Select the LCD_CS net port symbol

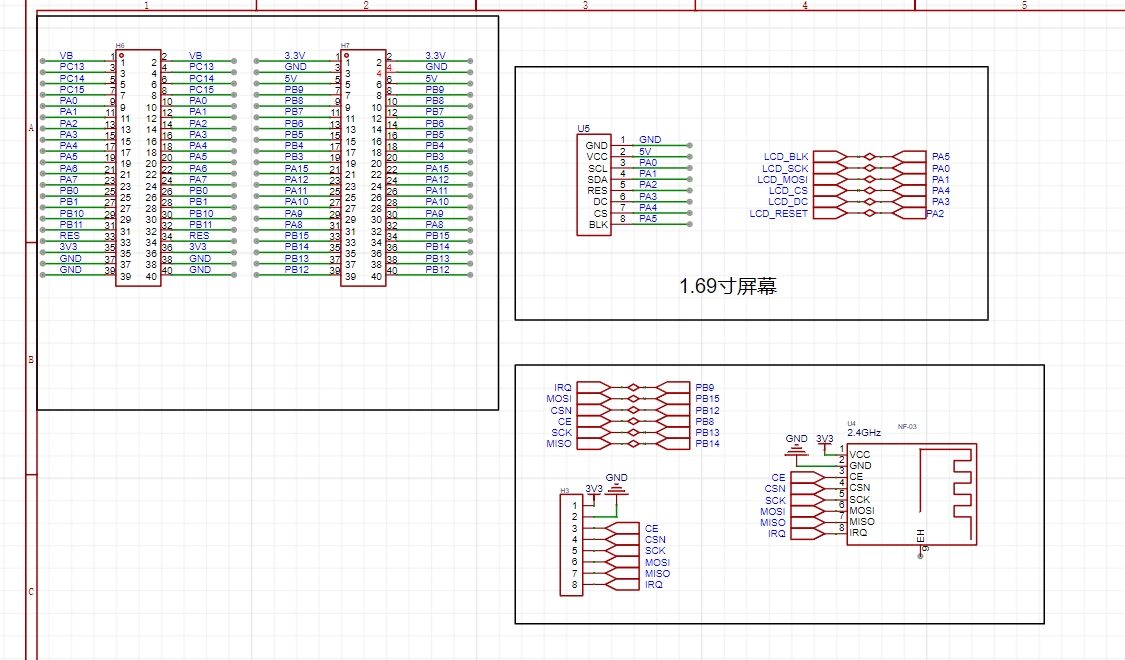point(830,191)
